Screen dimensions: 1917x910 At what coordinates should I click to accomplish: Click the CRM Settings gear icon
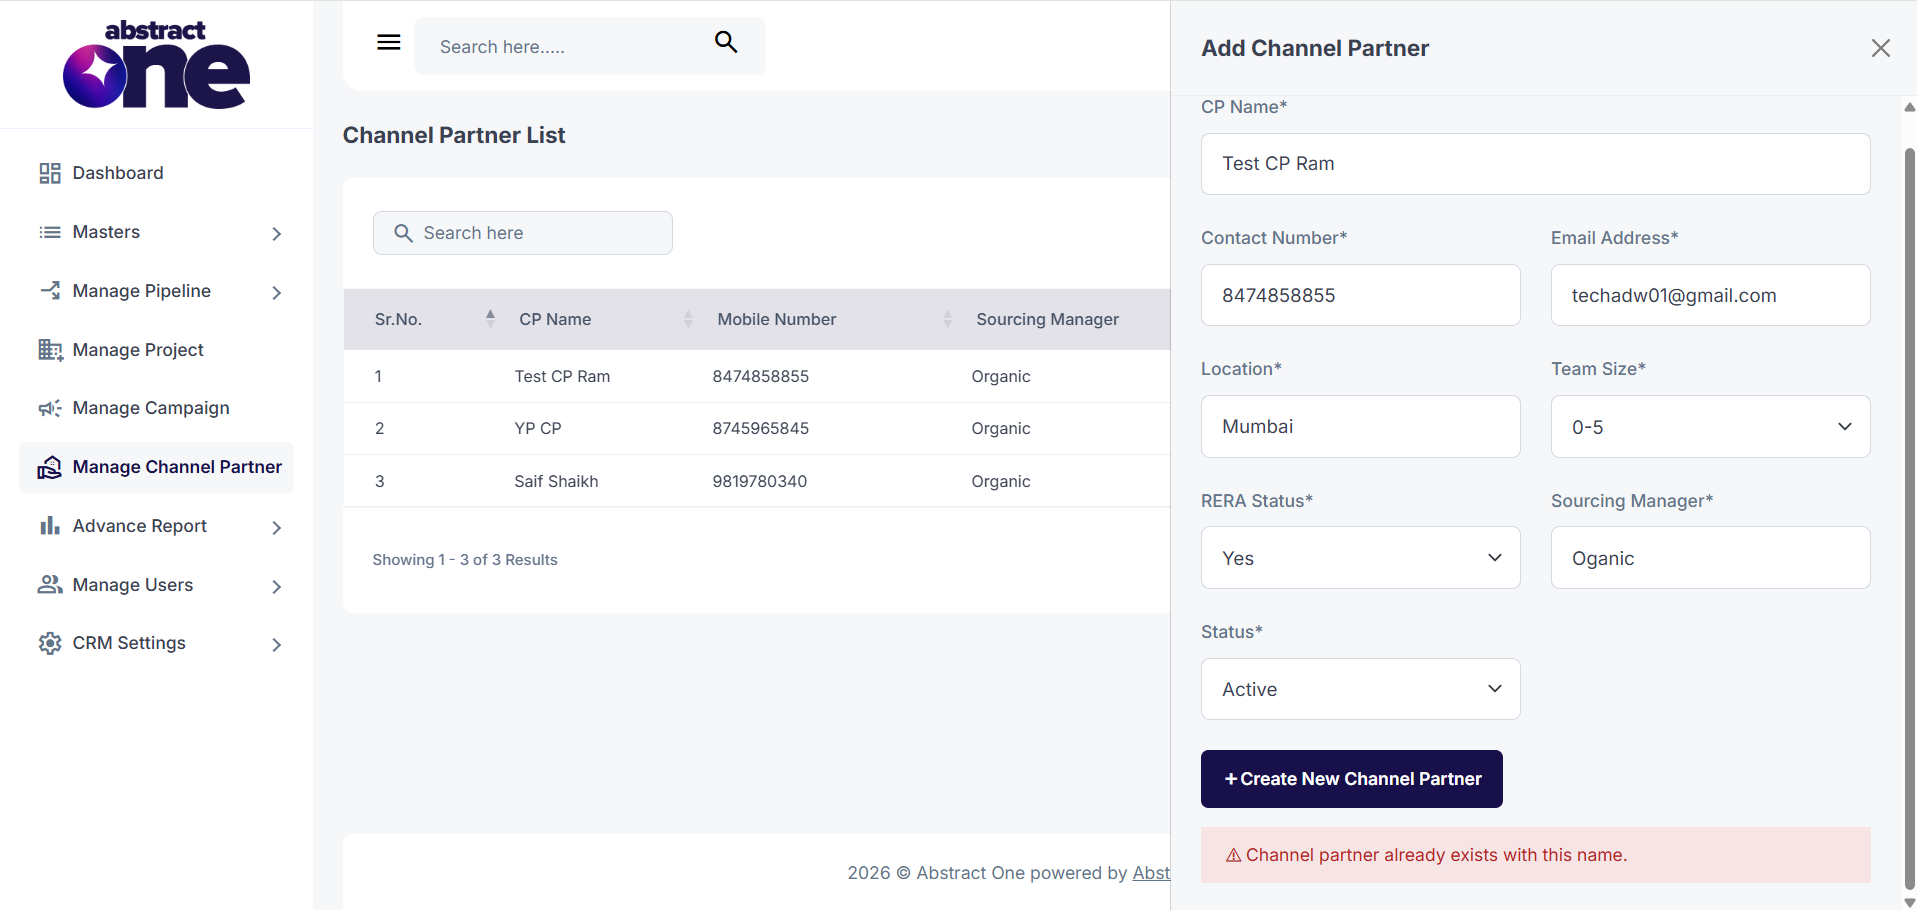pos(50,643)
